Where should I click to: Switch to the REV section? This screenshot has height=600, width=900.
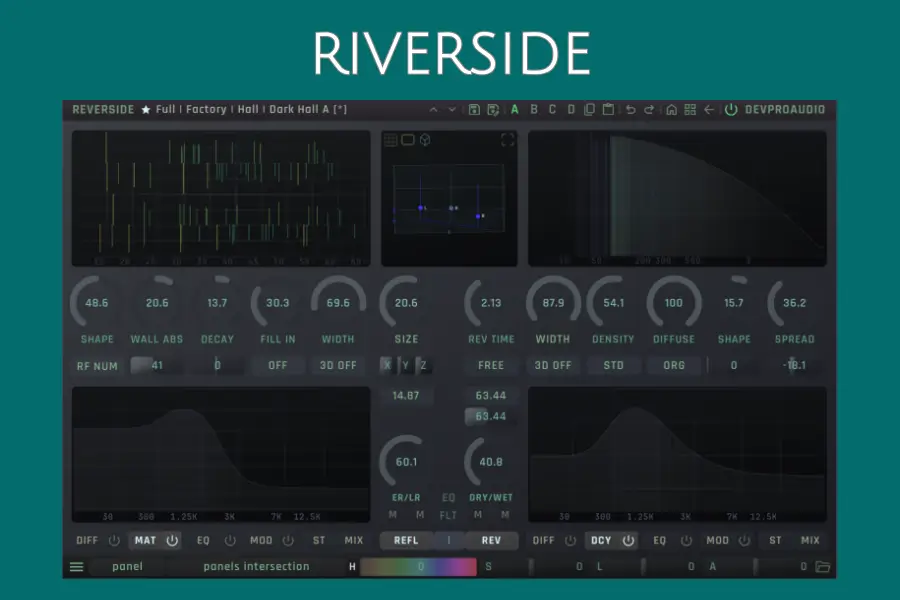pyautogui.click(x=491, y=540)
